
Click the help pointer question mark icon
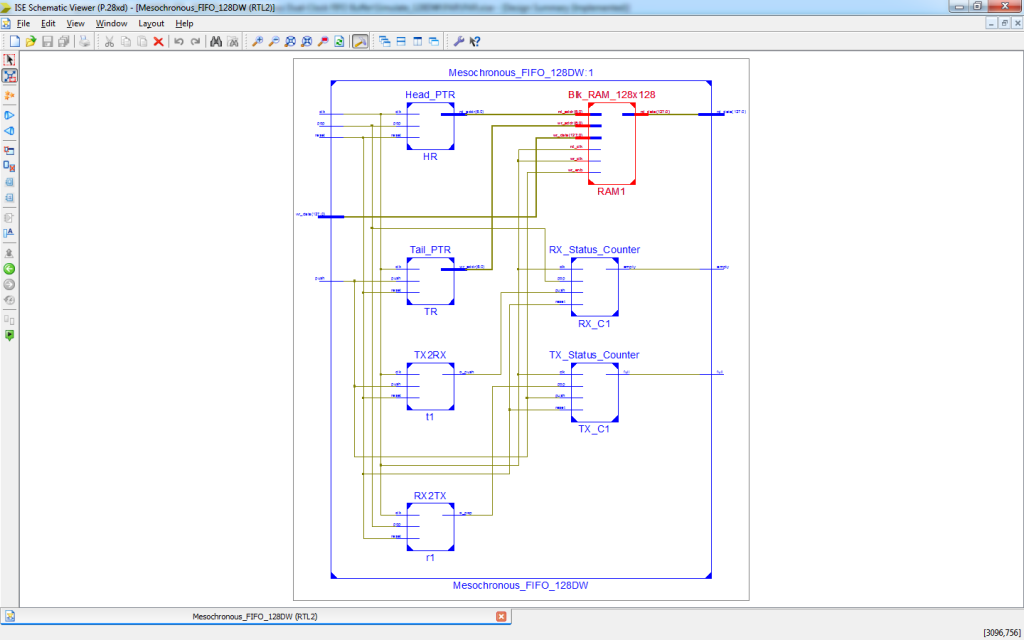point(475,42)
